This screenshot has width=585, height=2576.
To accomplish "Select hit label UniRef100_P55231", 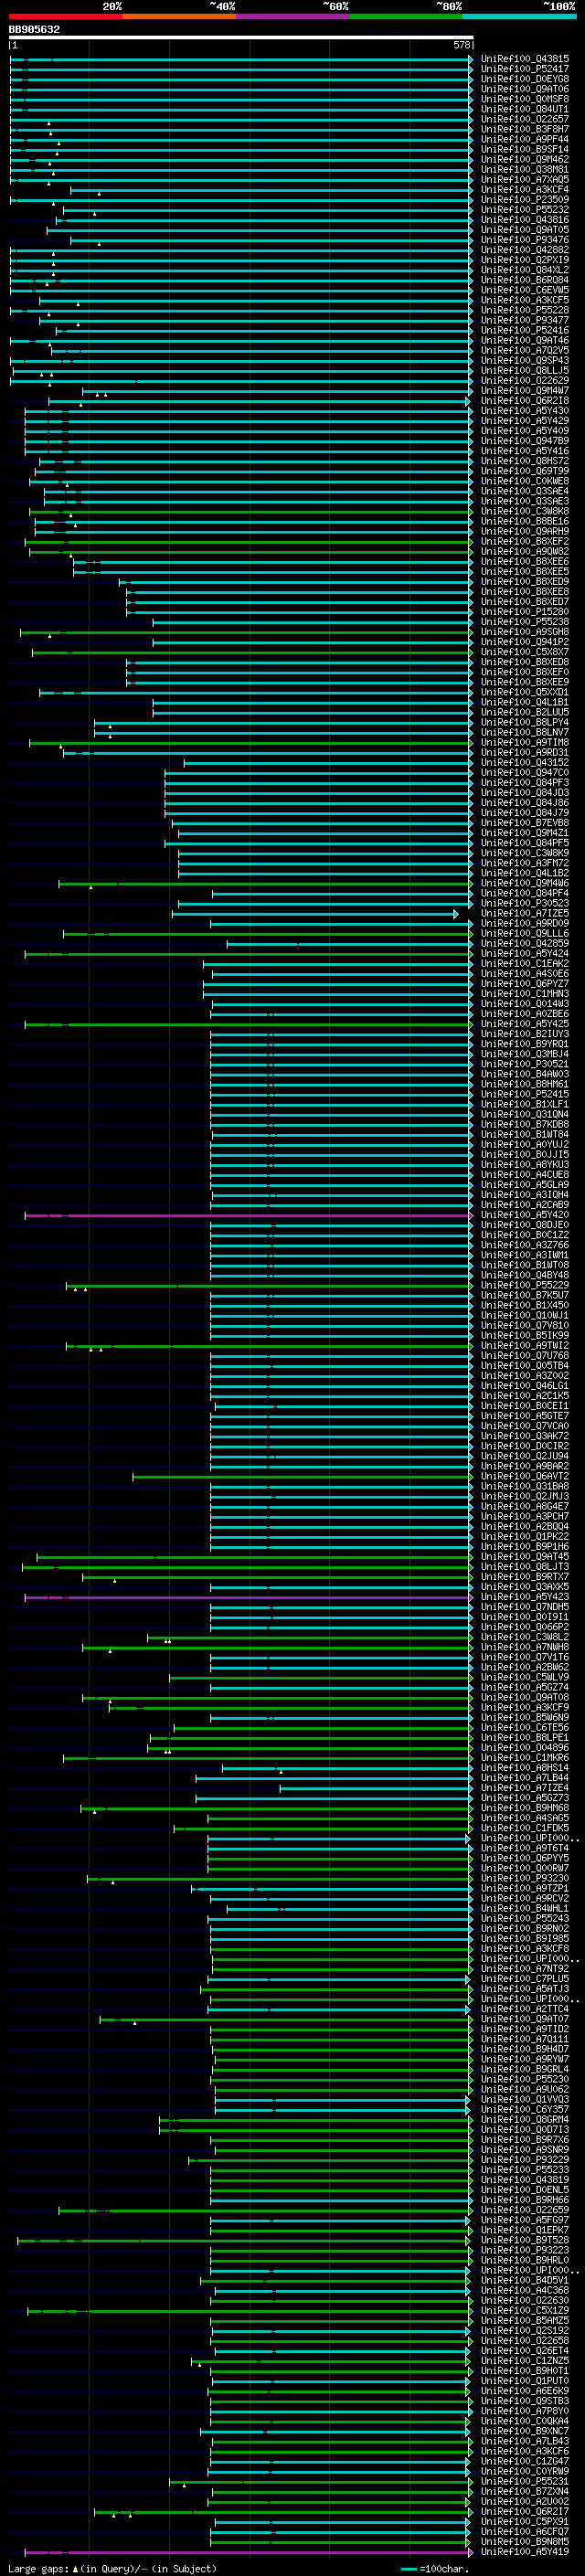I will 525,2481.
